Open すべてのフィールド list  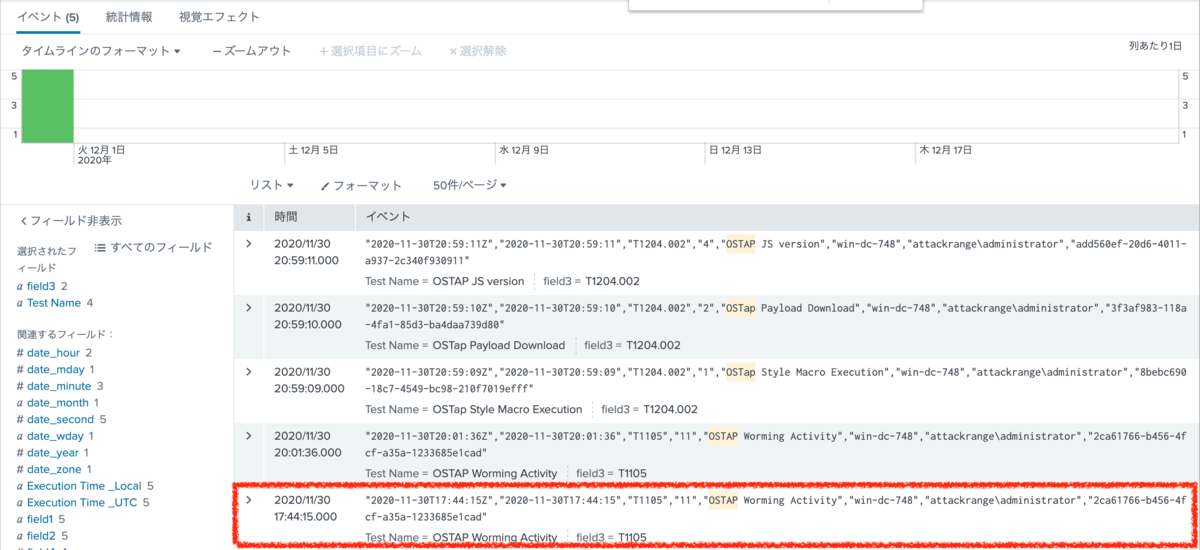[153, 247]
